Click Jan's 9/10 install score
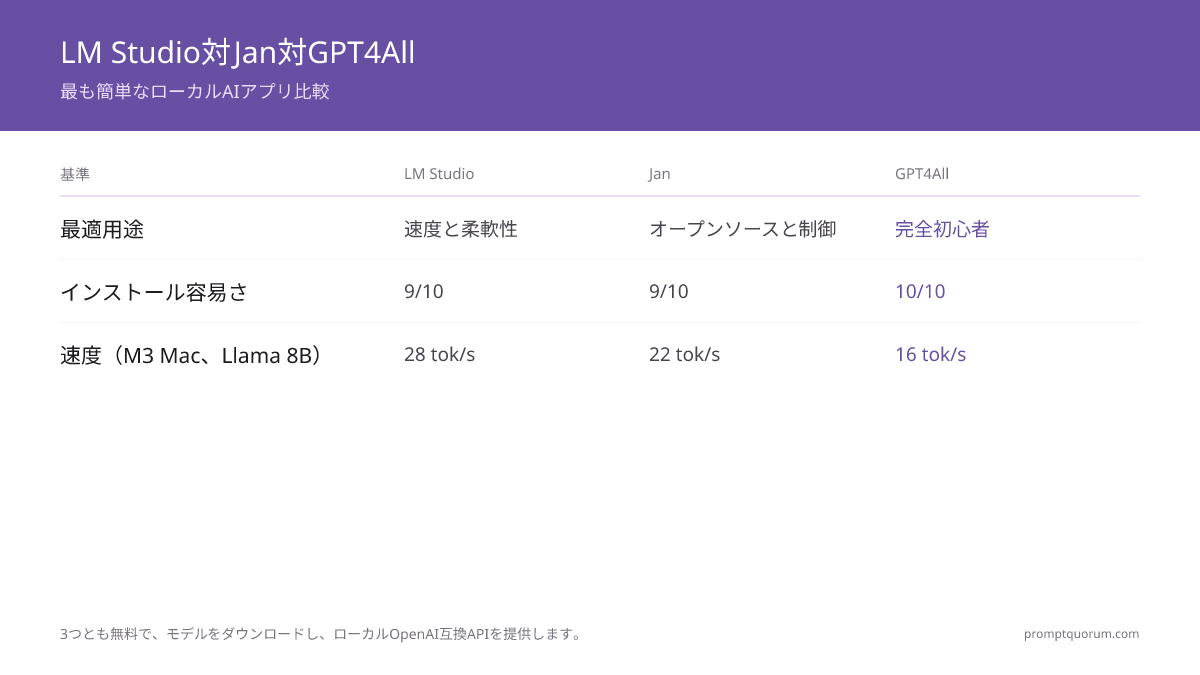 pyautogui.click(x=669, y=292)
